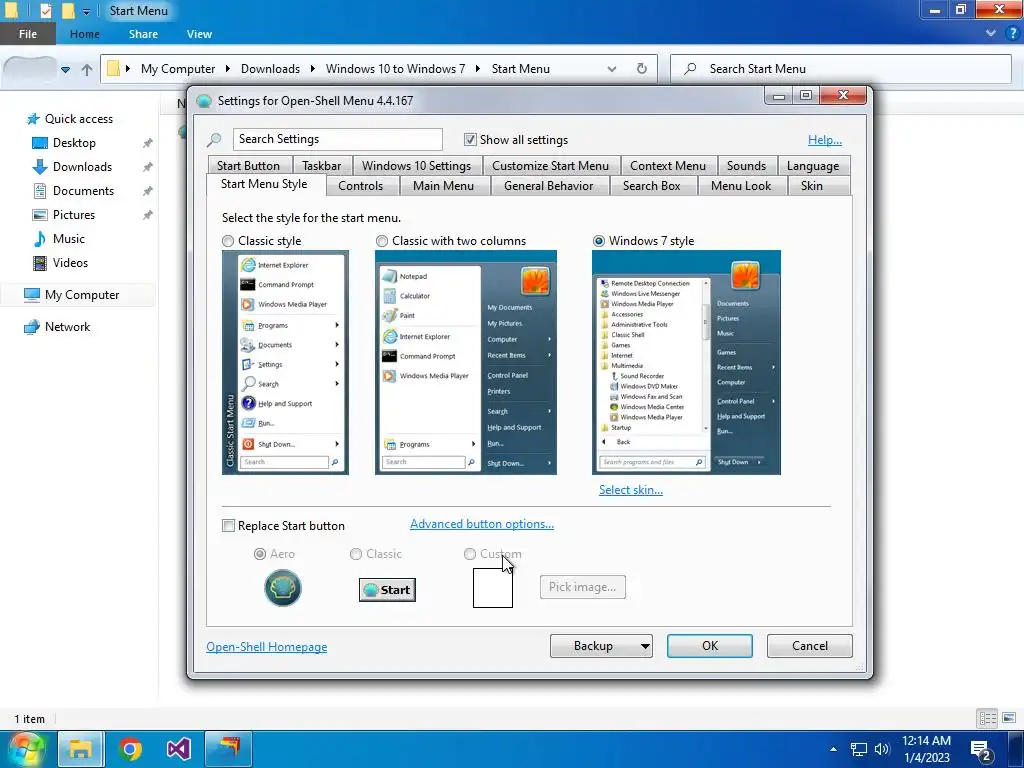
Task: Select the Classic style radio button
Action: pyautogui.click(x=228, y=241)
